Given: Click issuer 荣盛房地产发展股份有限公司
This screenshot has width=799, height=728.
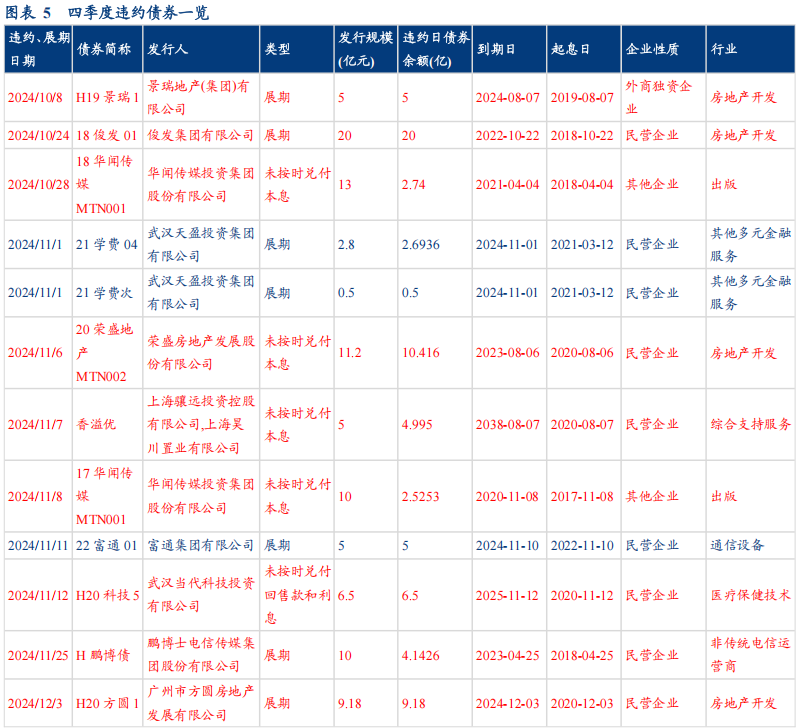Looking at the screenshot, I should click(x=201, y=353).
